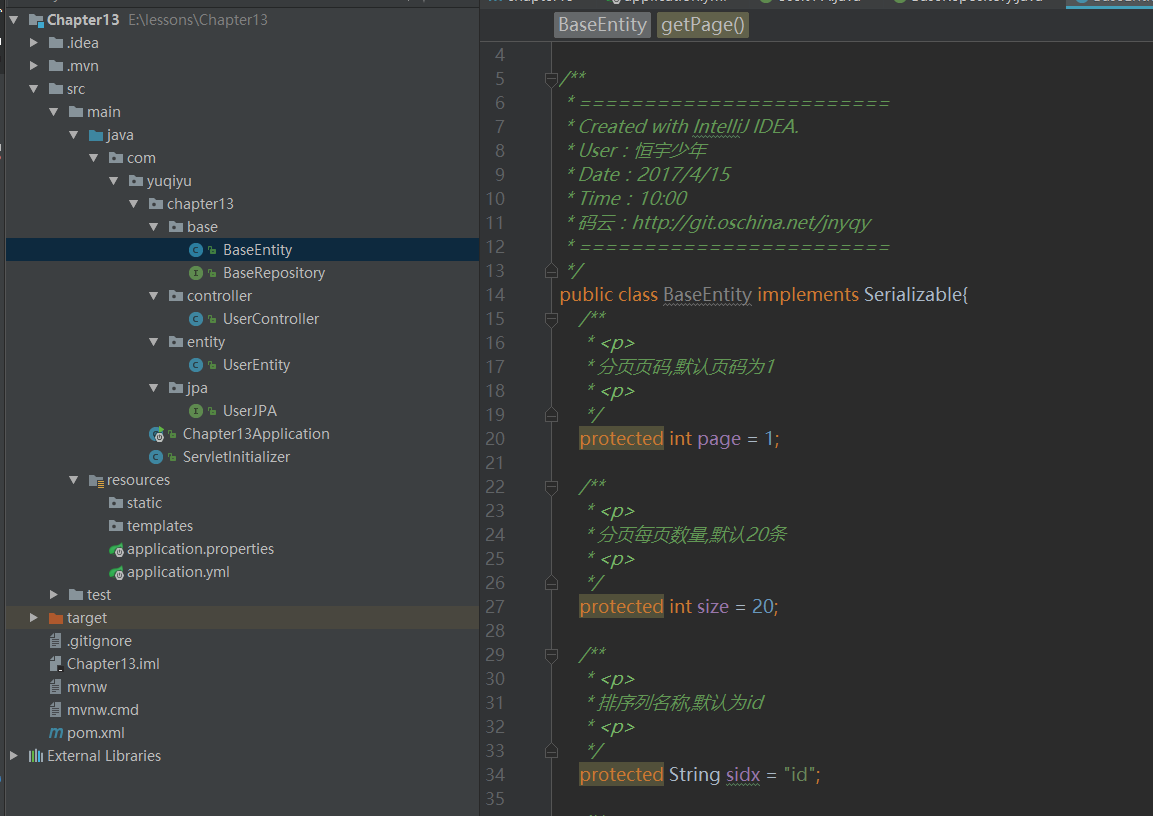Image resolution: width=1153 pixels, height=816 pixels.
Task: Select the BaseRepository file in tree
Action: pos(274,273)
